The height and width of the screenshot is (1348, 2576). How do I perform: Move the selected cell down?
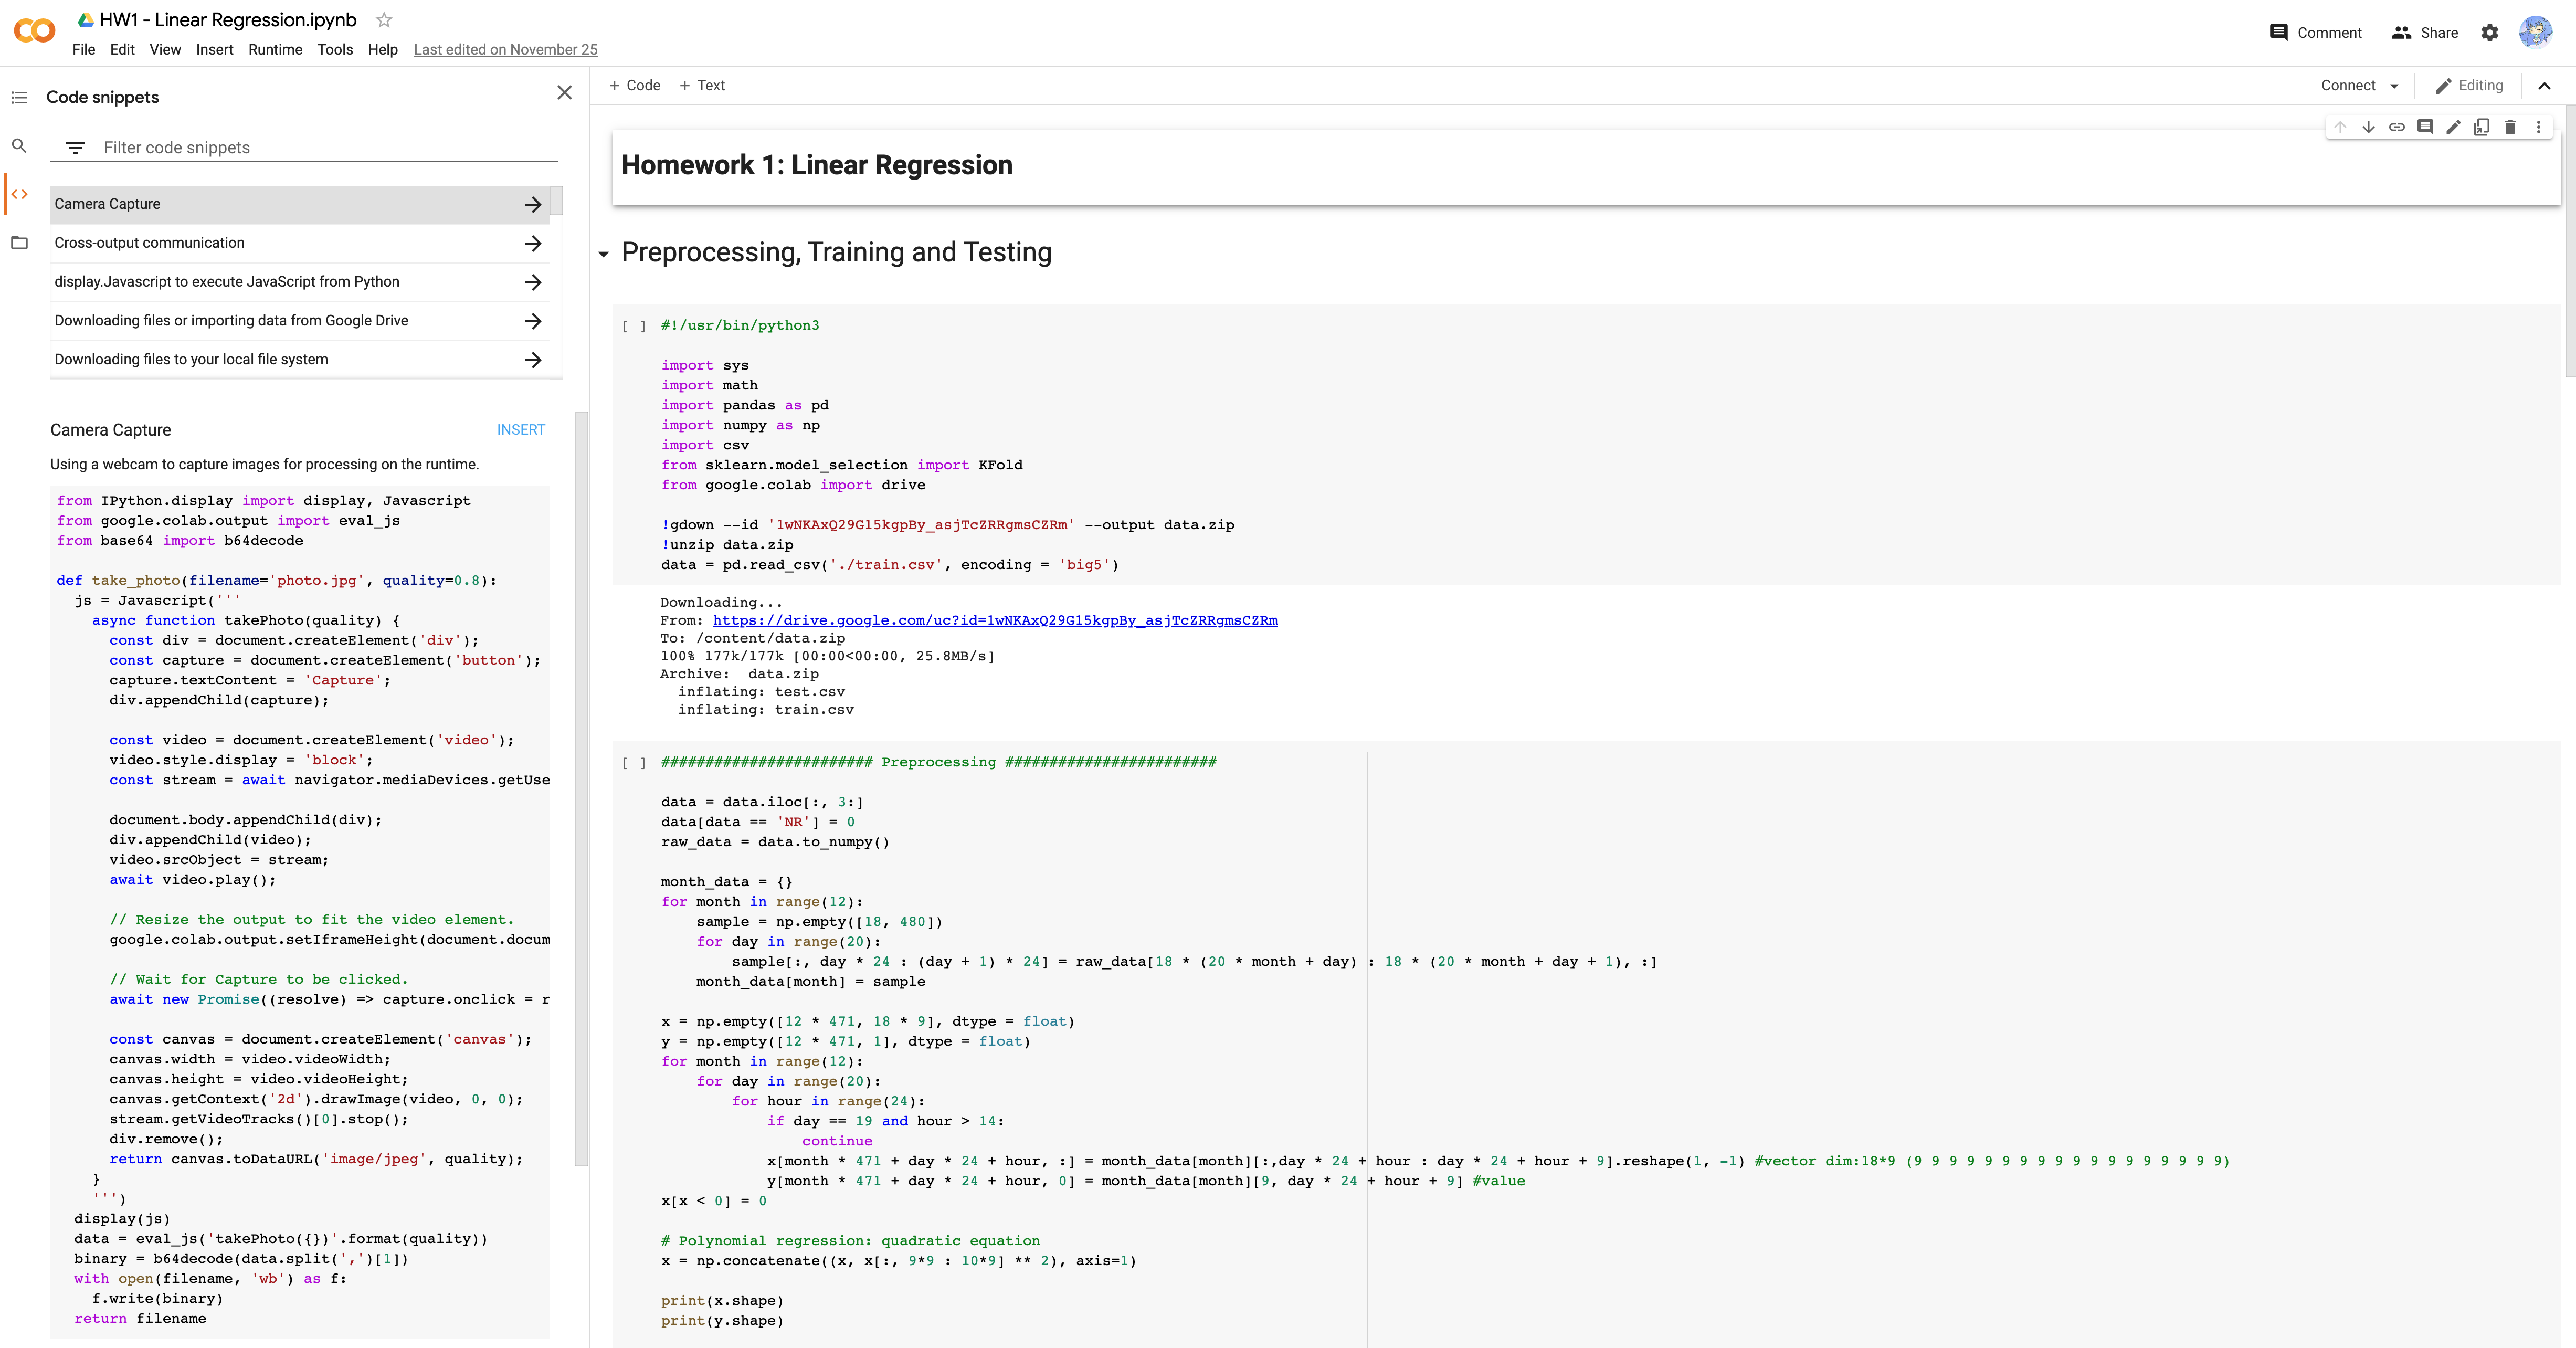click(x=2368, y=128)
